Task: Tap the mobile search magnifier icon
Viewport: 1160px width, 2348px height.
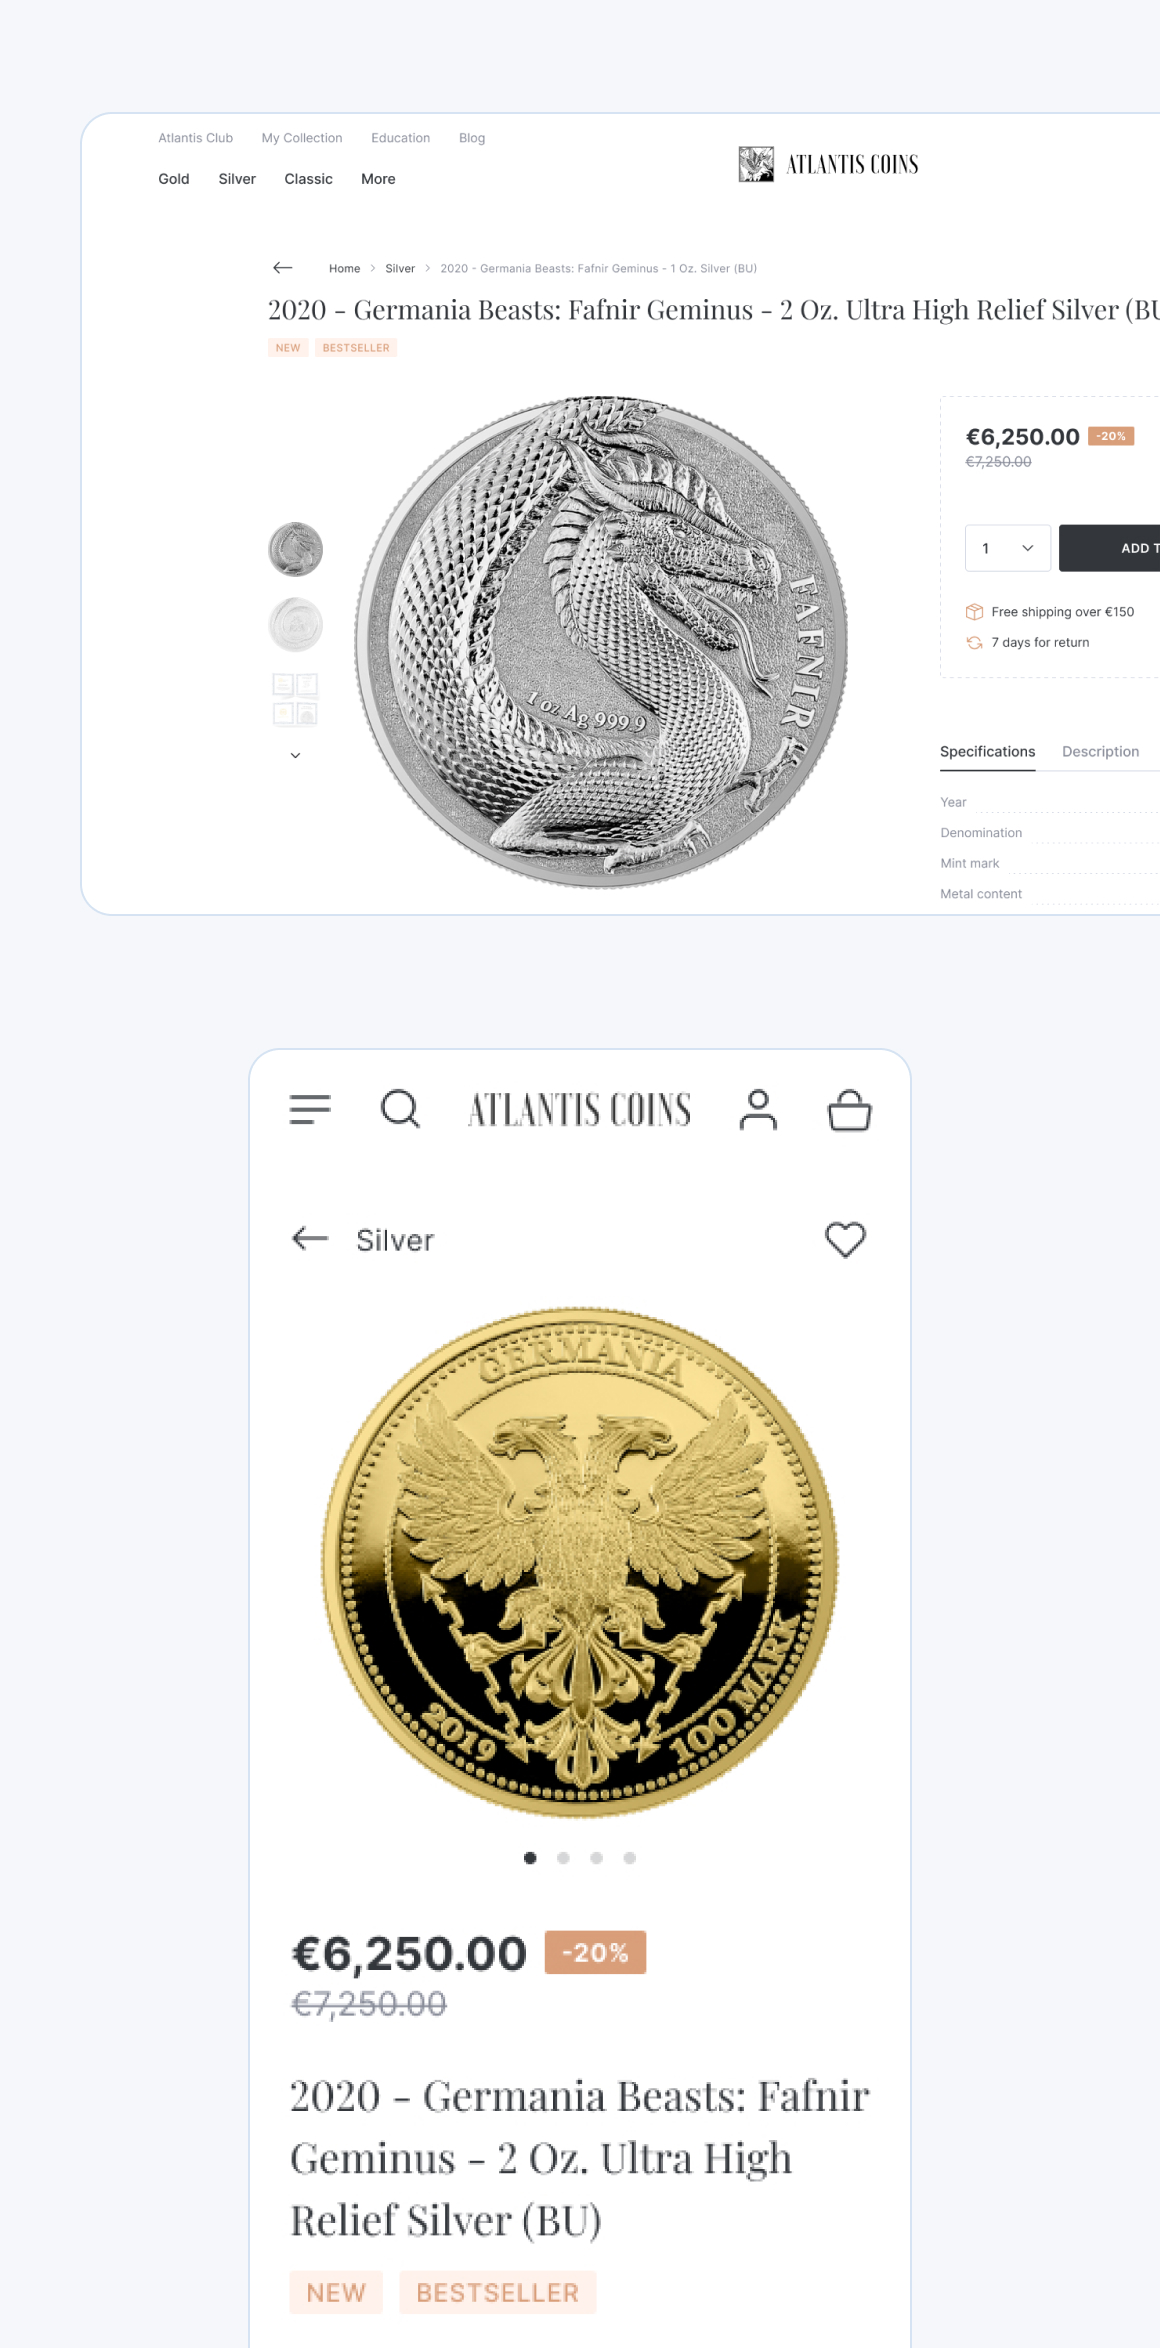Action: (400, 1109)
